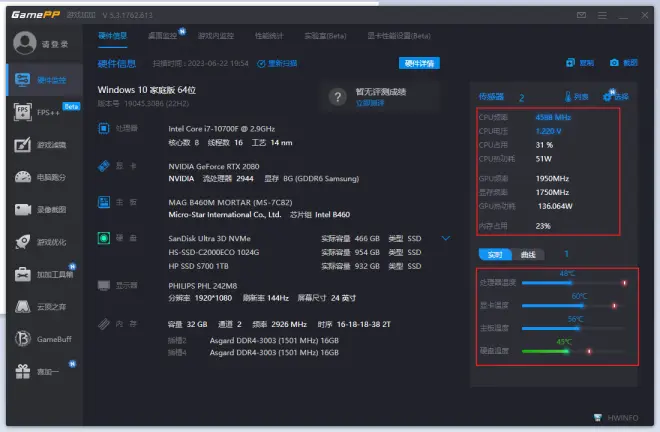Select the 实时 real-time toggle
Image resolution: width=660 pixels, height=432 pixels.
(495, 255)
